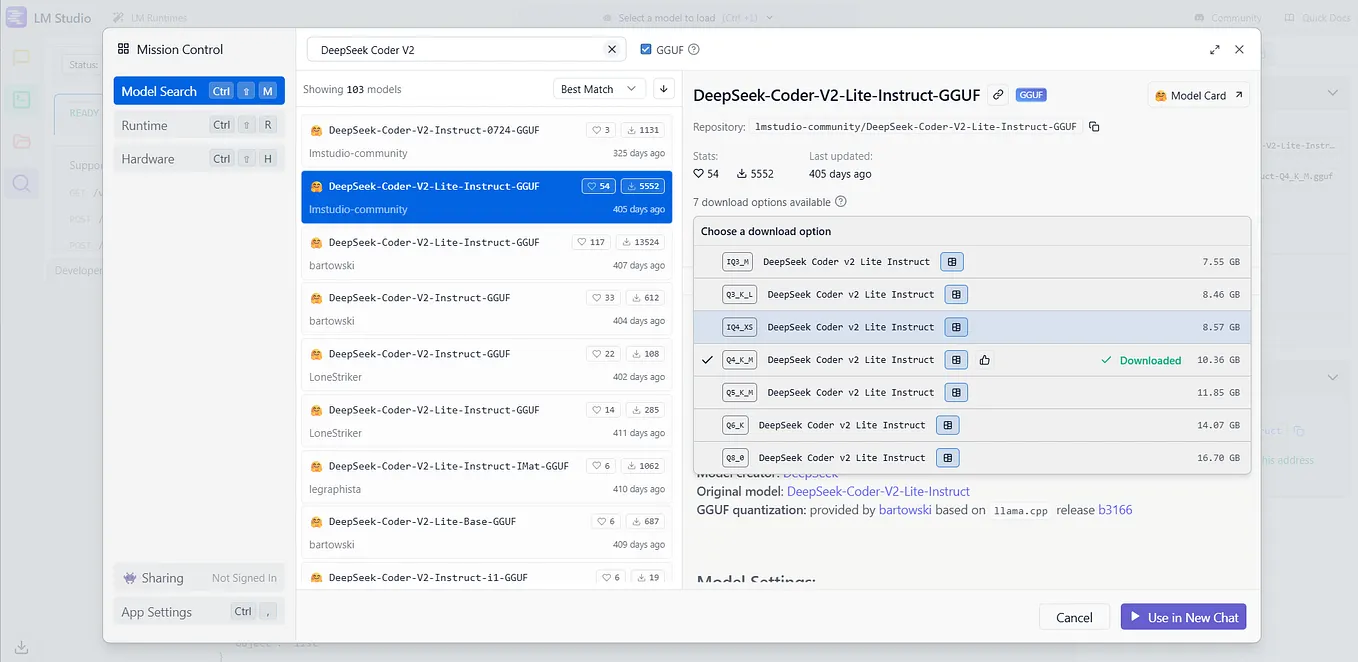Open the Discover search icon in the sidebar
The height and width of the screenshot is (662, 1358).
coord(22,183)
